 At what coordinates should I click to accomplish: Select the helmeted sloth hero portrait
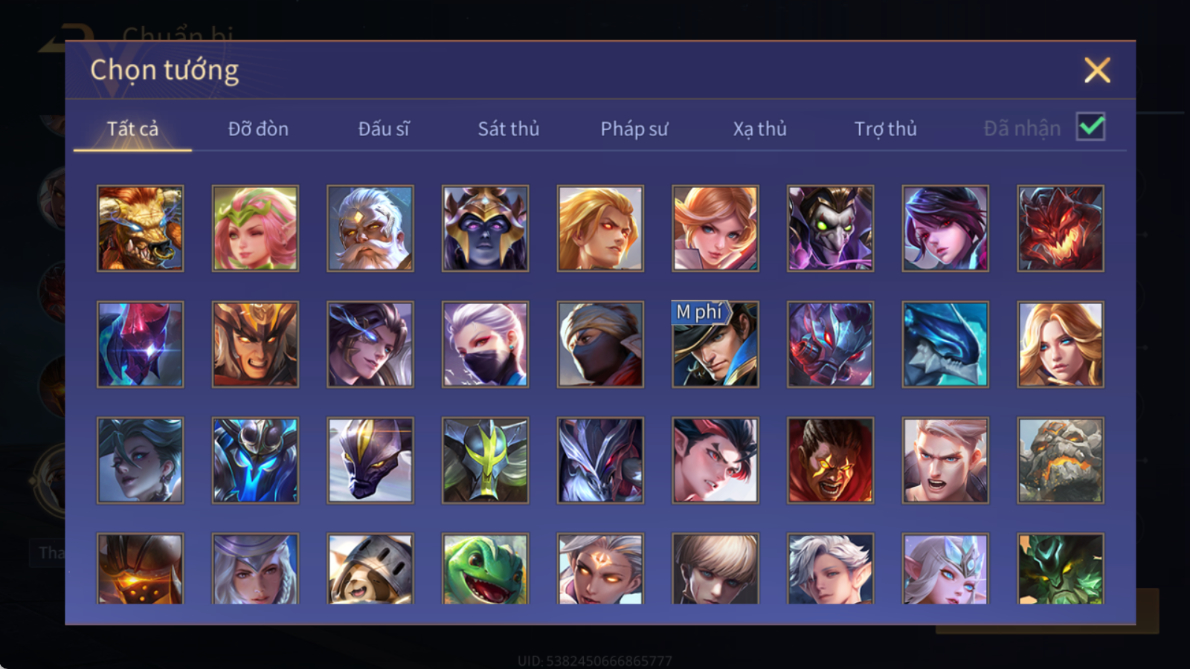click(370, 569)
